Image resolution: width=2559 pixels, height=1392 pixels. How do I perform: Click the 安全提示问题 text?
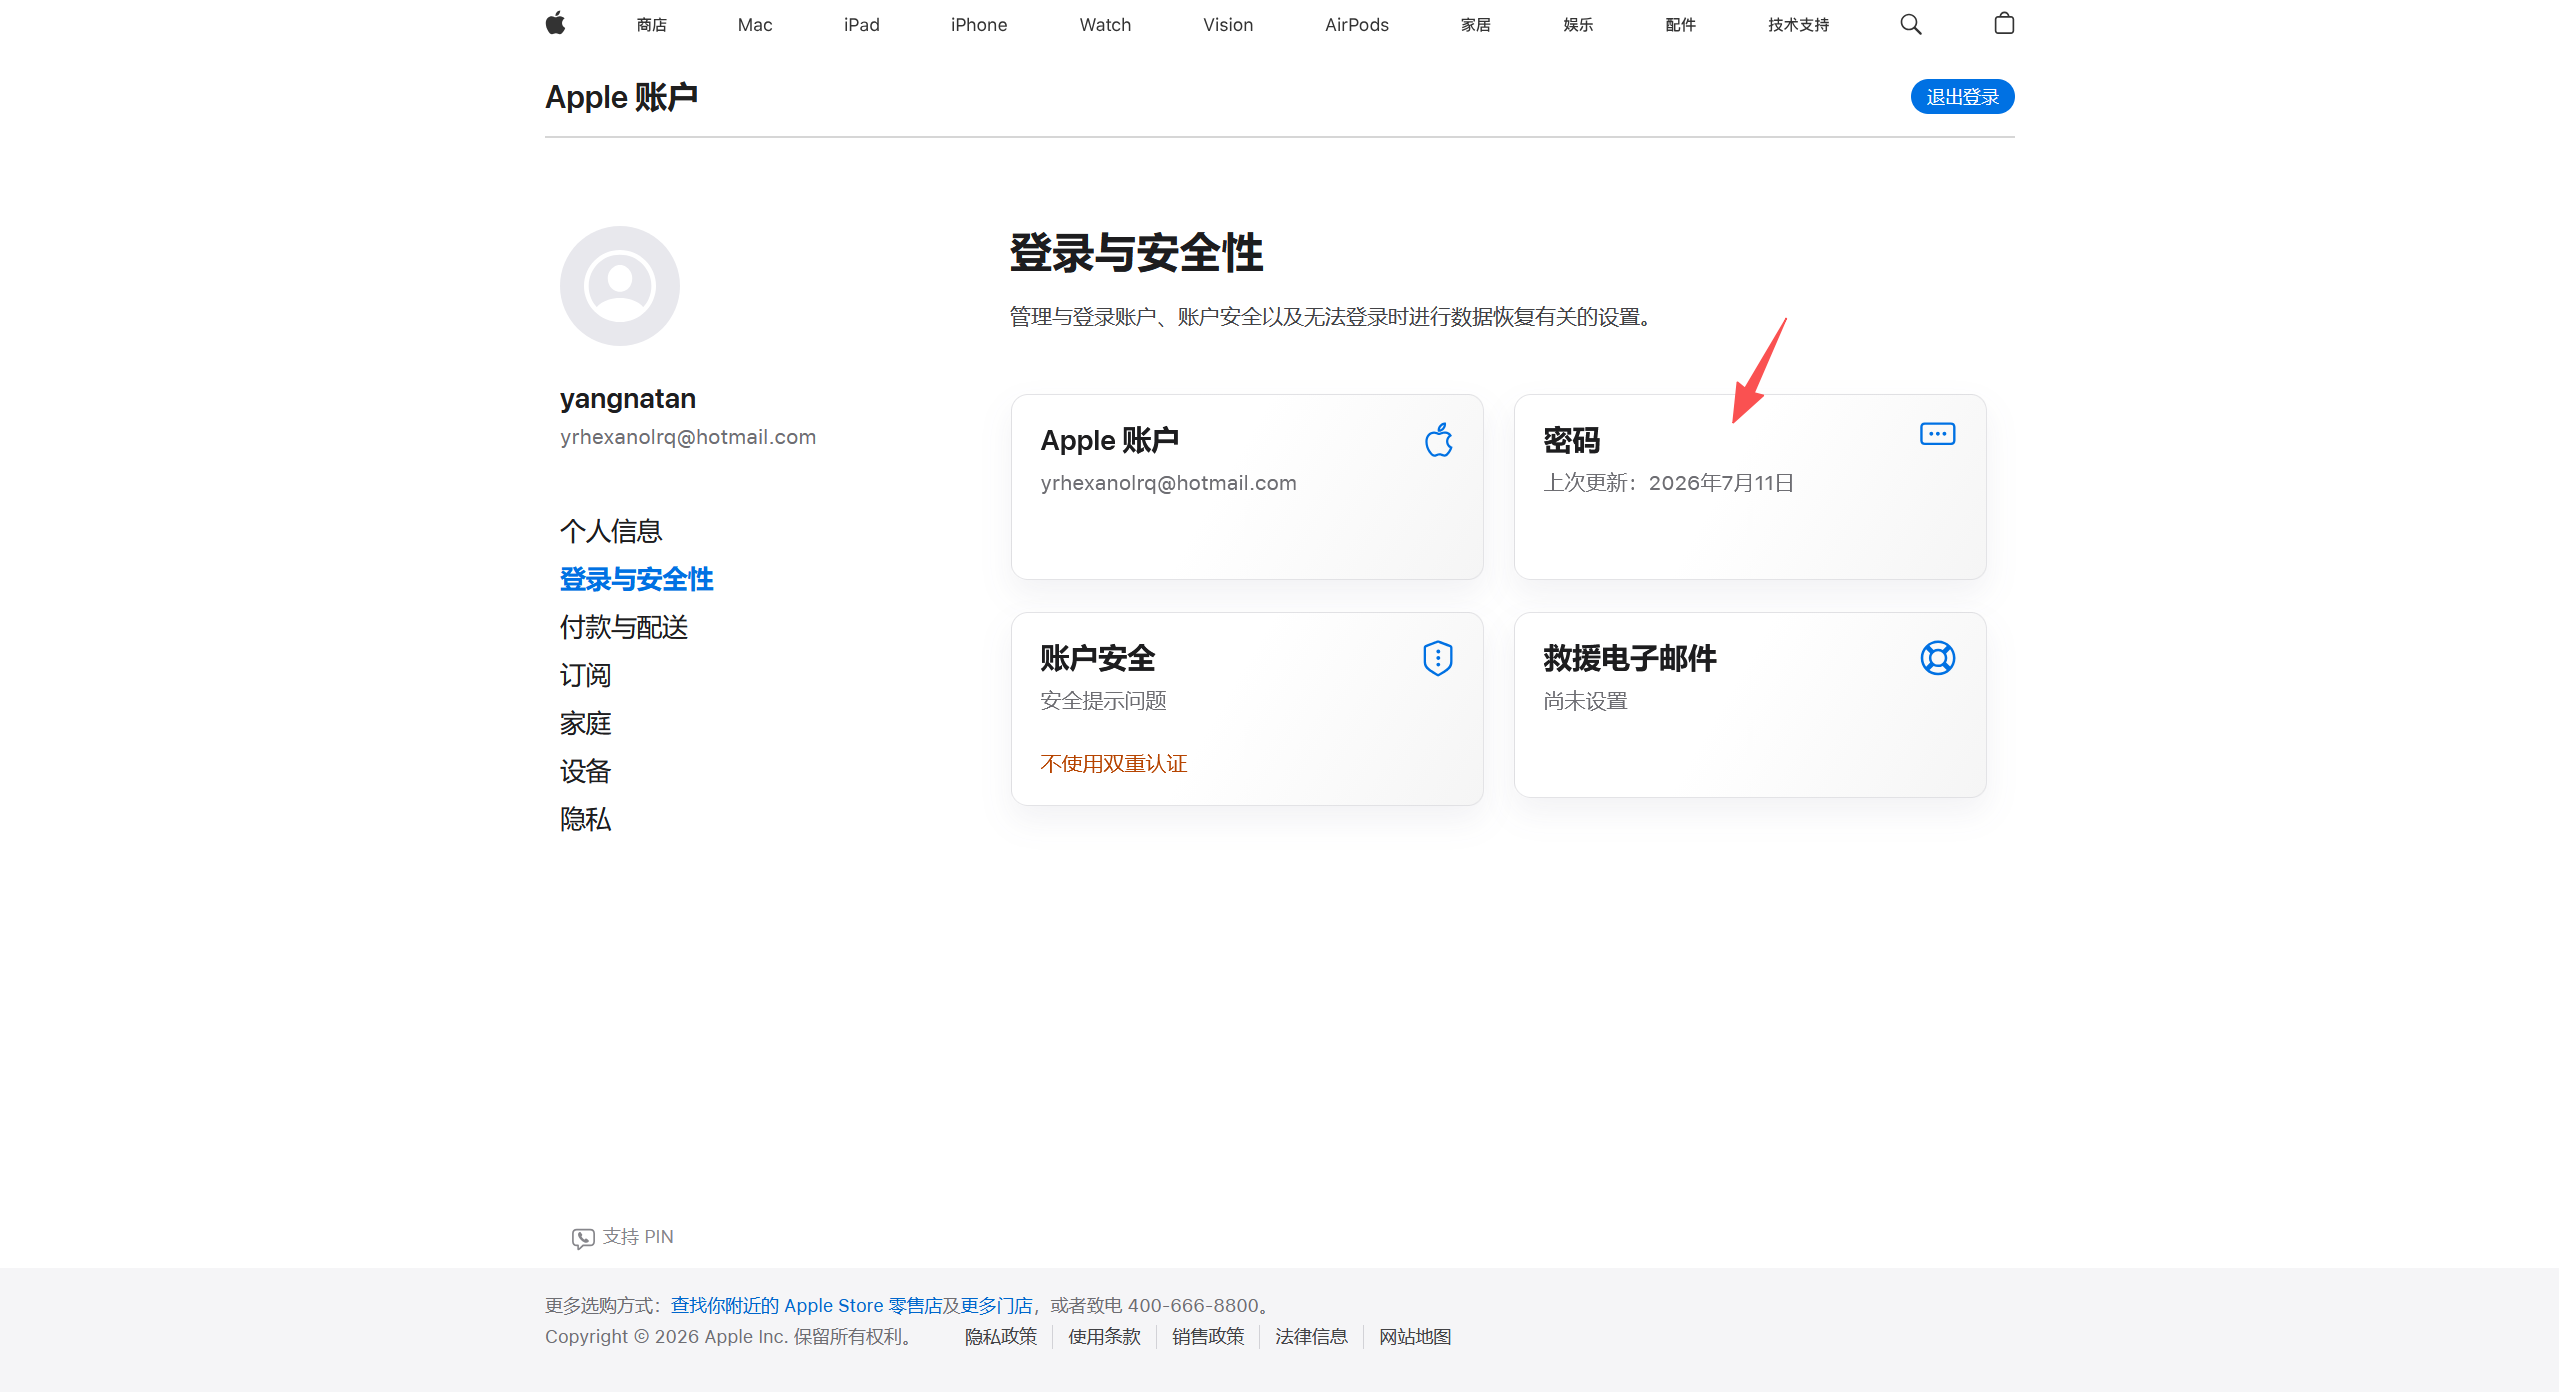1103,701
